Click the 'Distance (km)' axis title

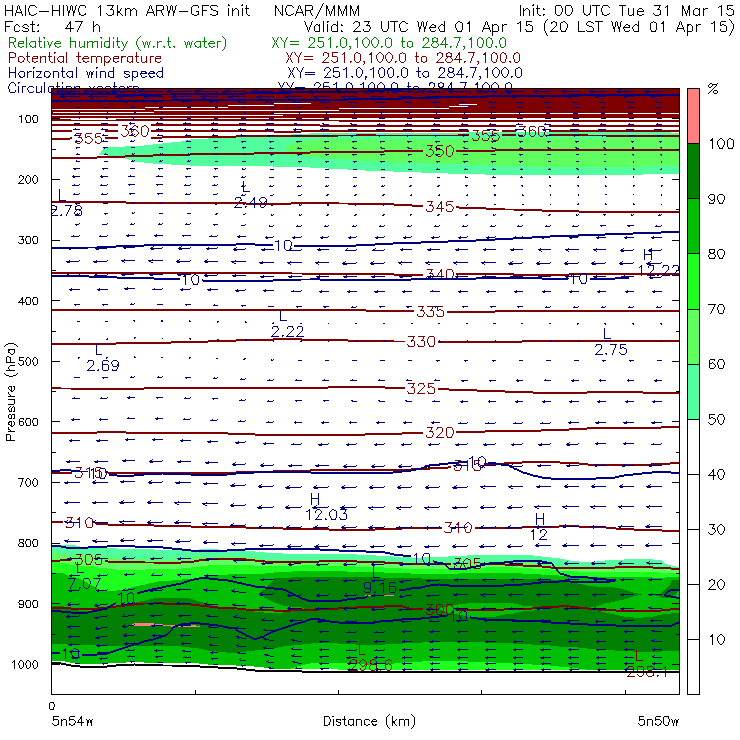tap(369, 721)
